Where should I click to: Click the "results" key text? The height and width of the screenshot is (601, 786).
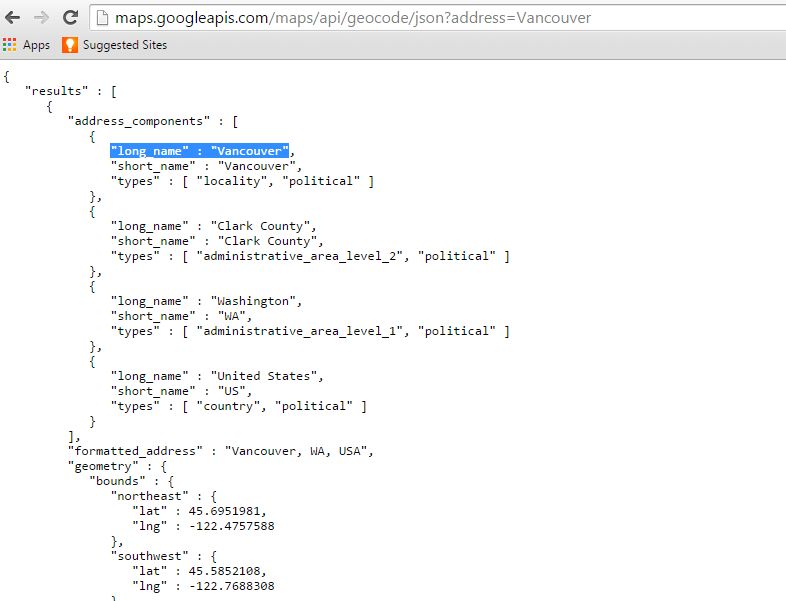point(57,91)
